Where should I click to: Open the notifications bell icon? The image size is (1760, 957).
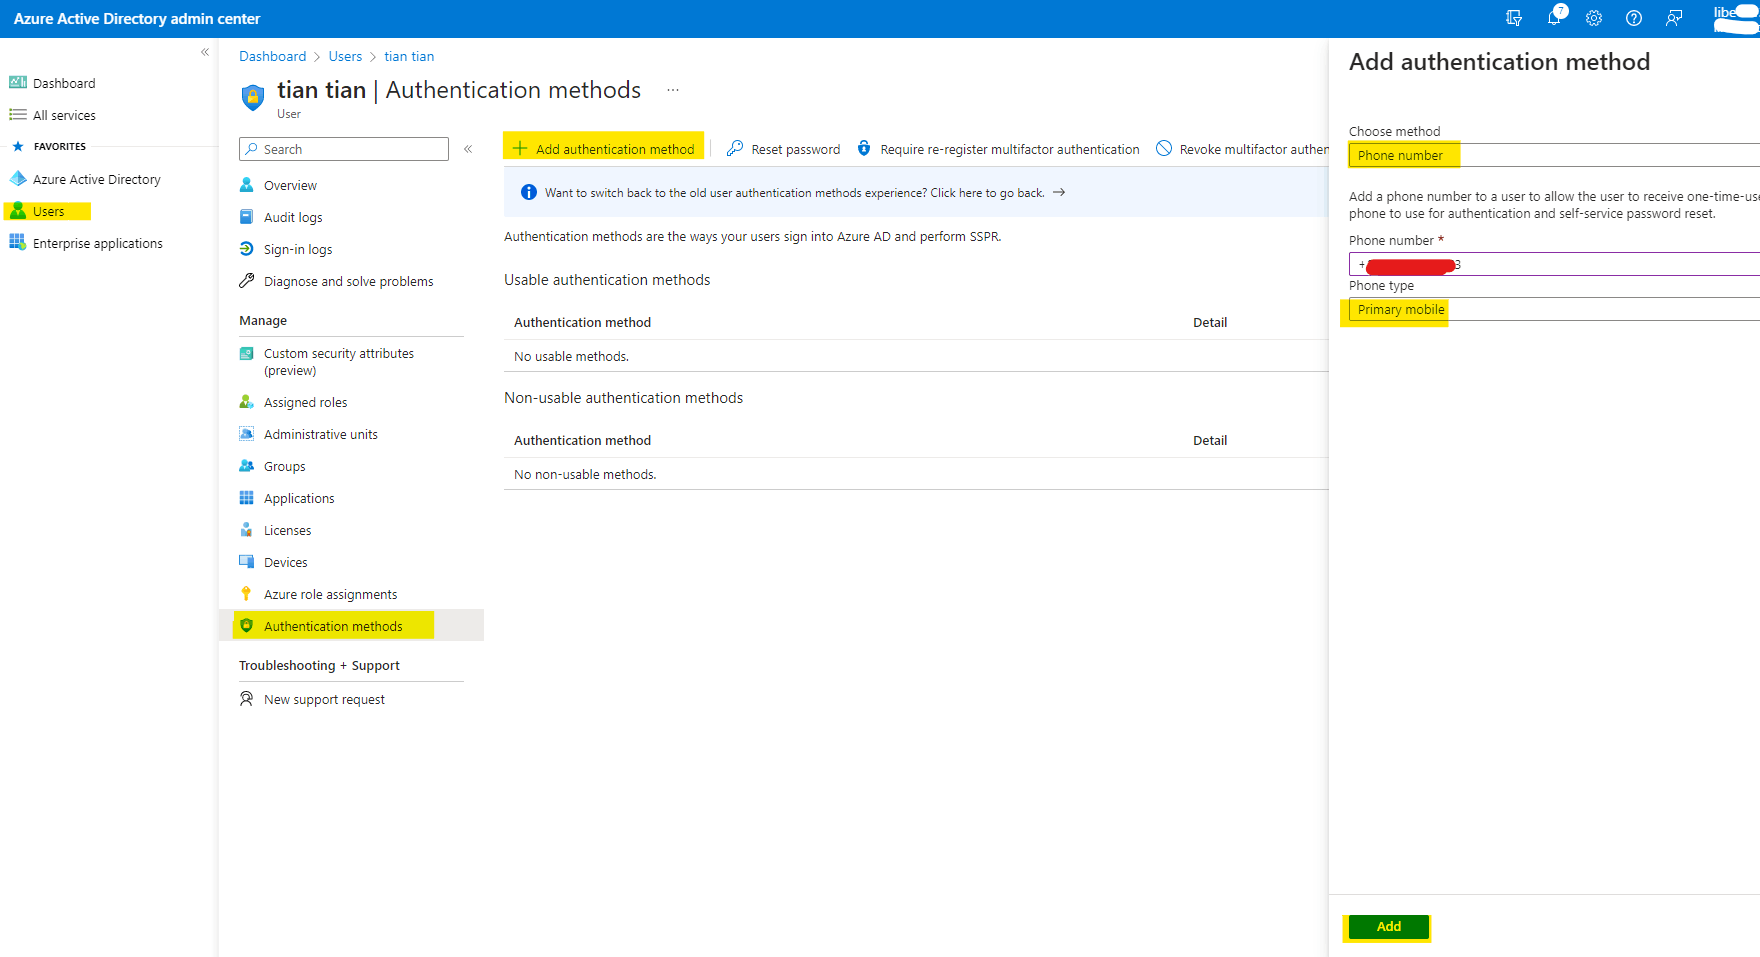pos(1554,18)
